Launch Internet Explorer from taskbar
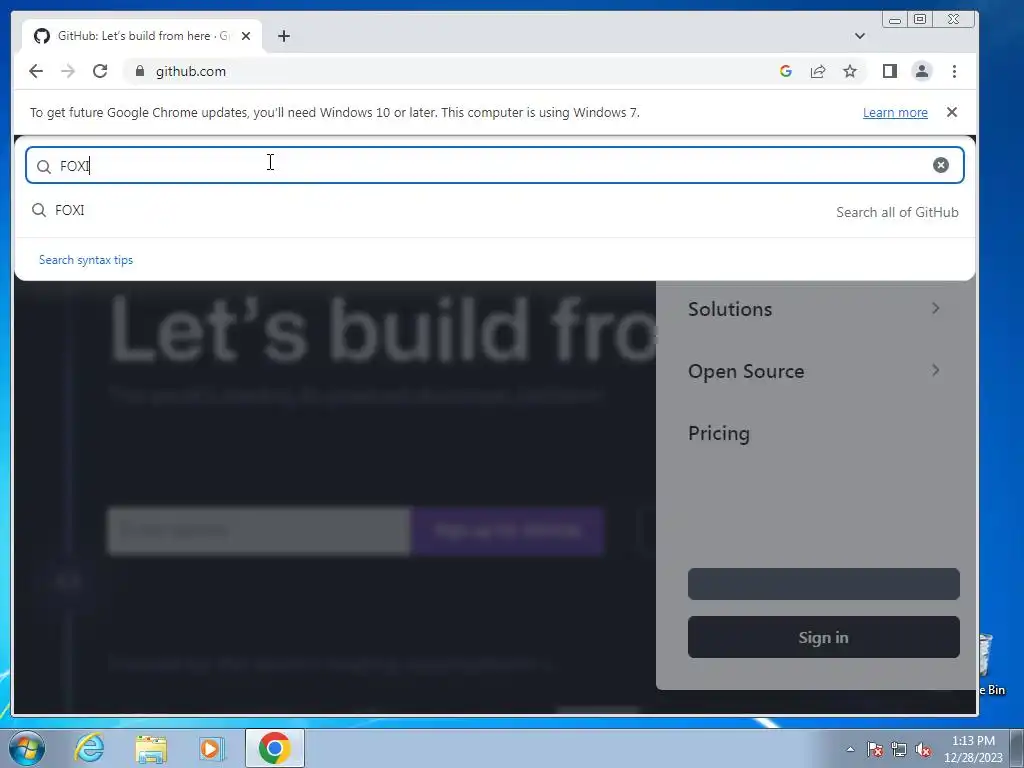Screen dimensions: 1024x768 tap(89, 748)
